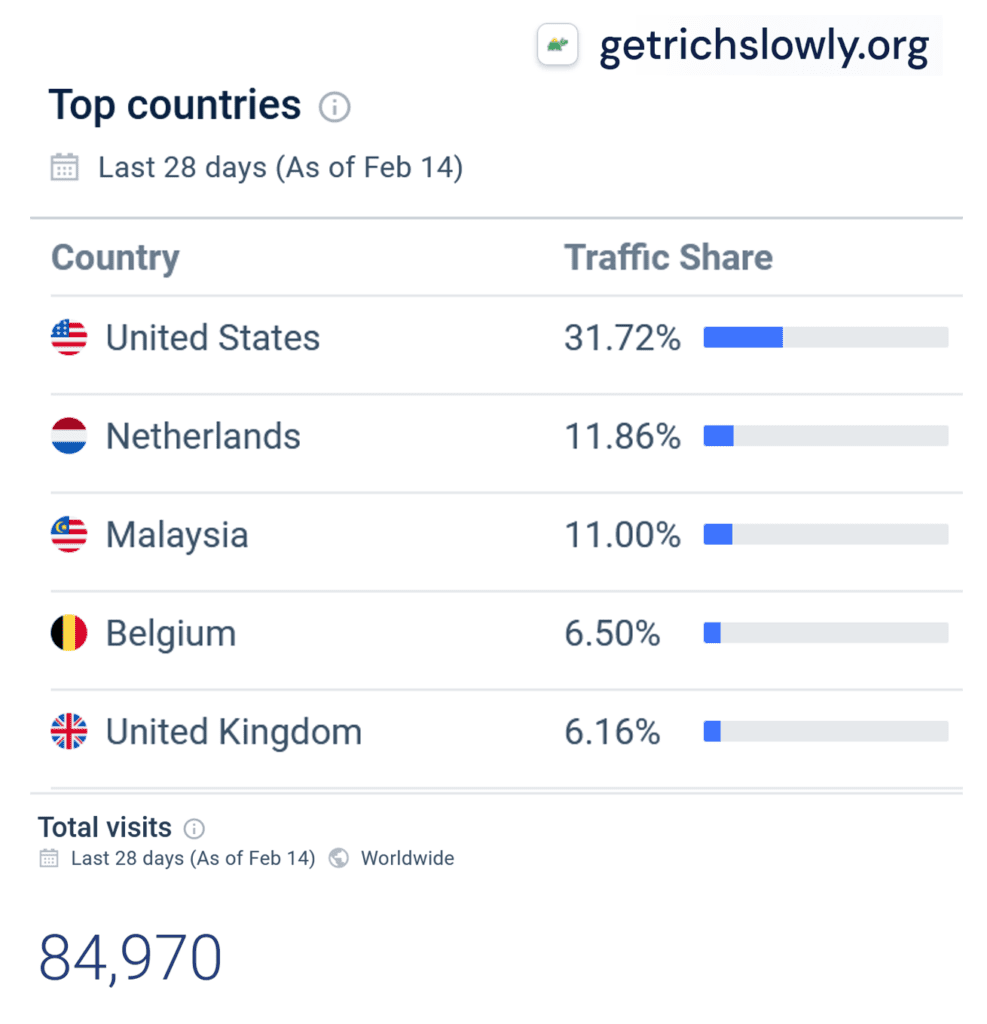This screenshot has height=1024, width=987.
Task: Click the calendar icon under Top countries
Action: point(65,167)
